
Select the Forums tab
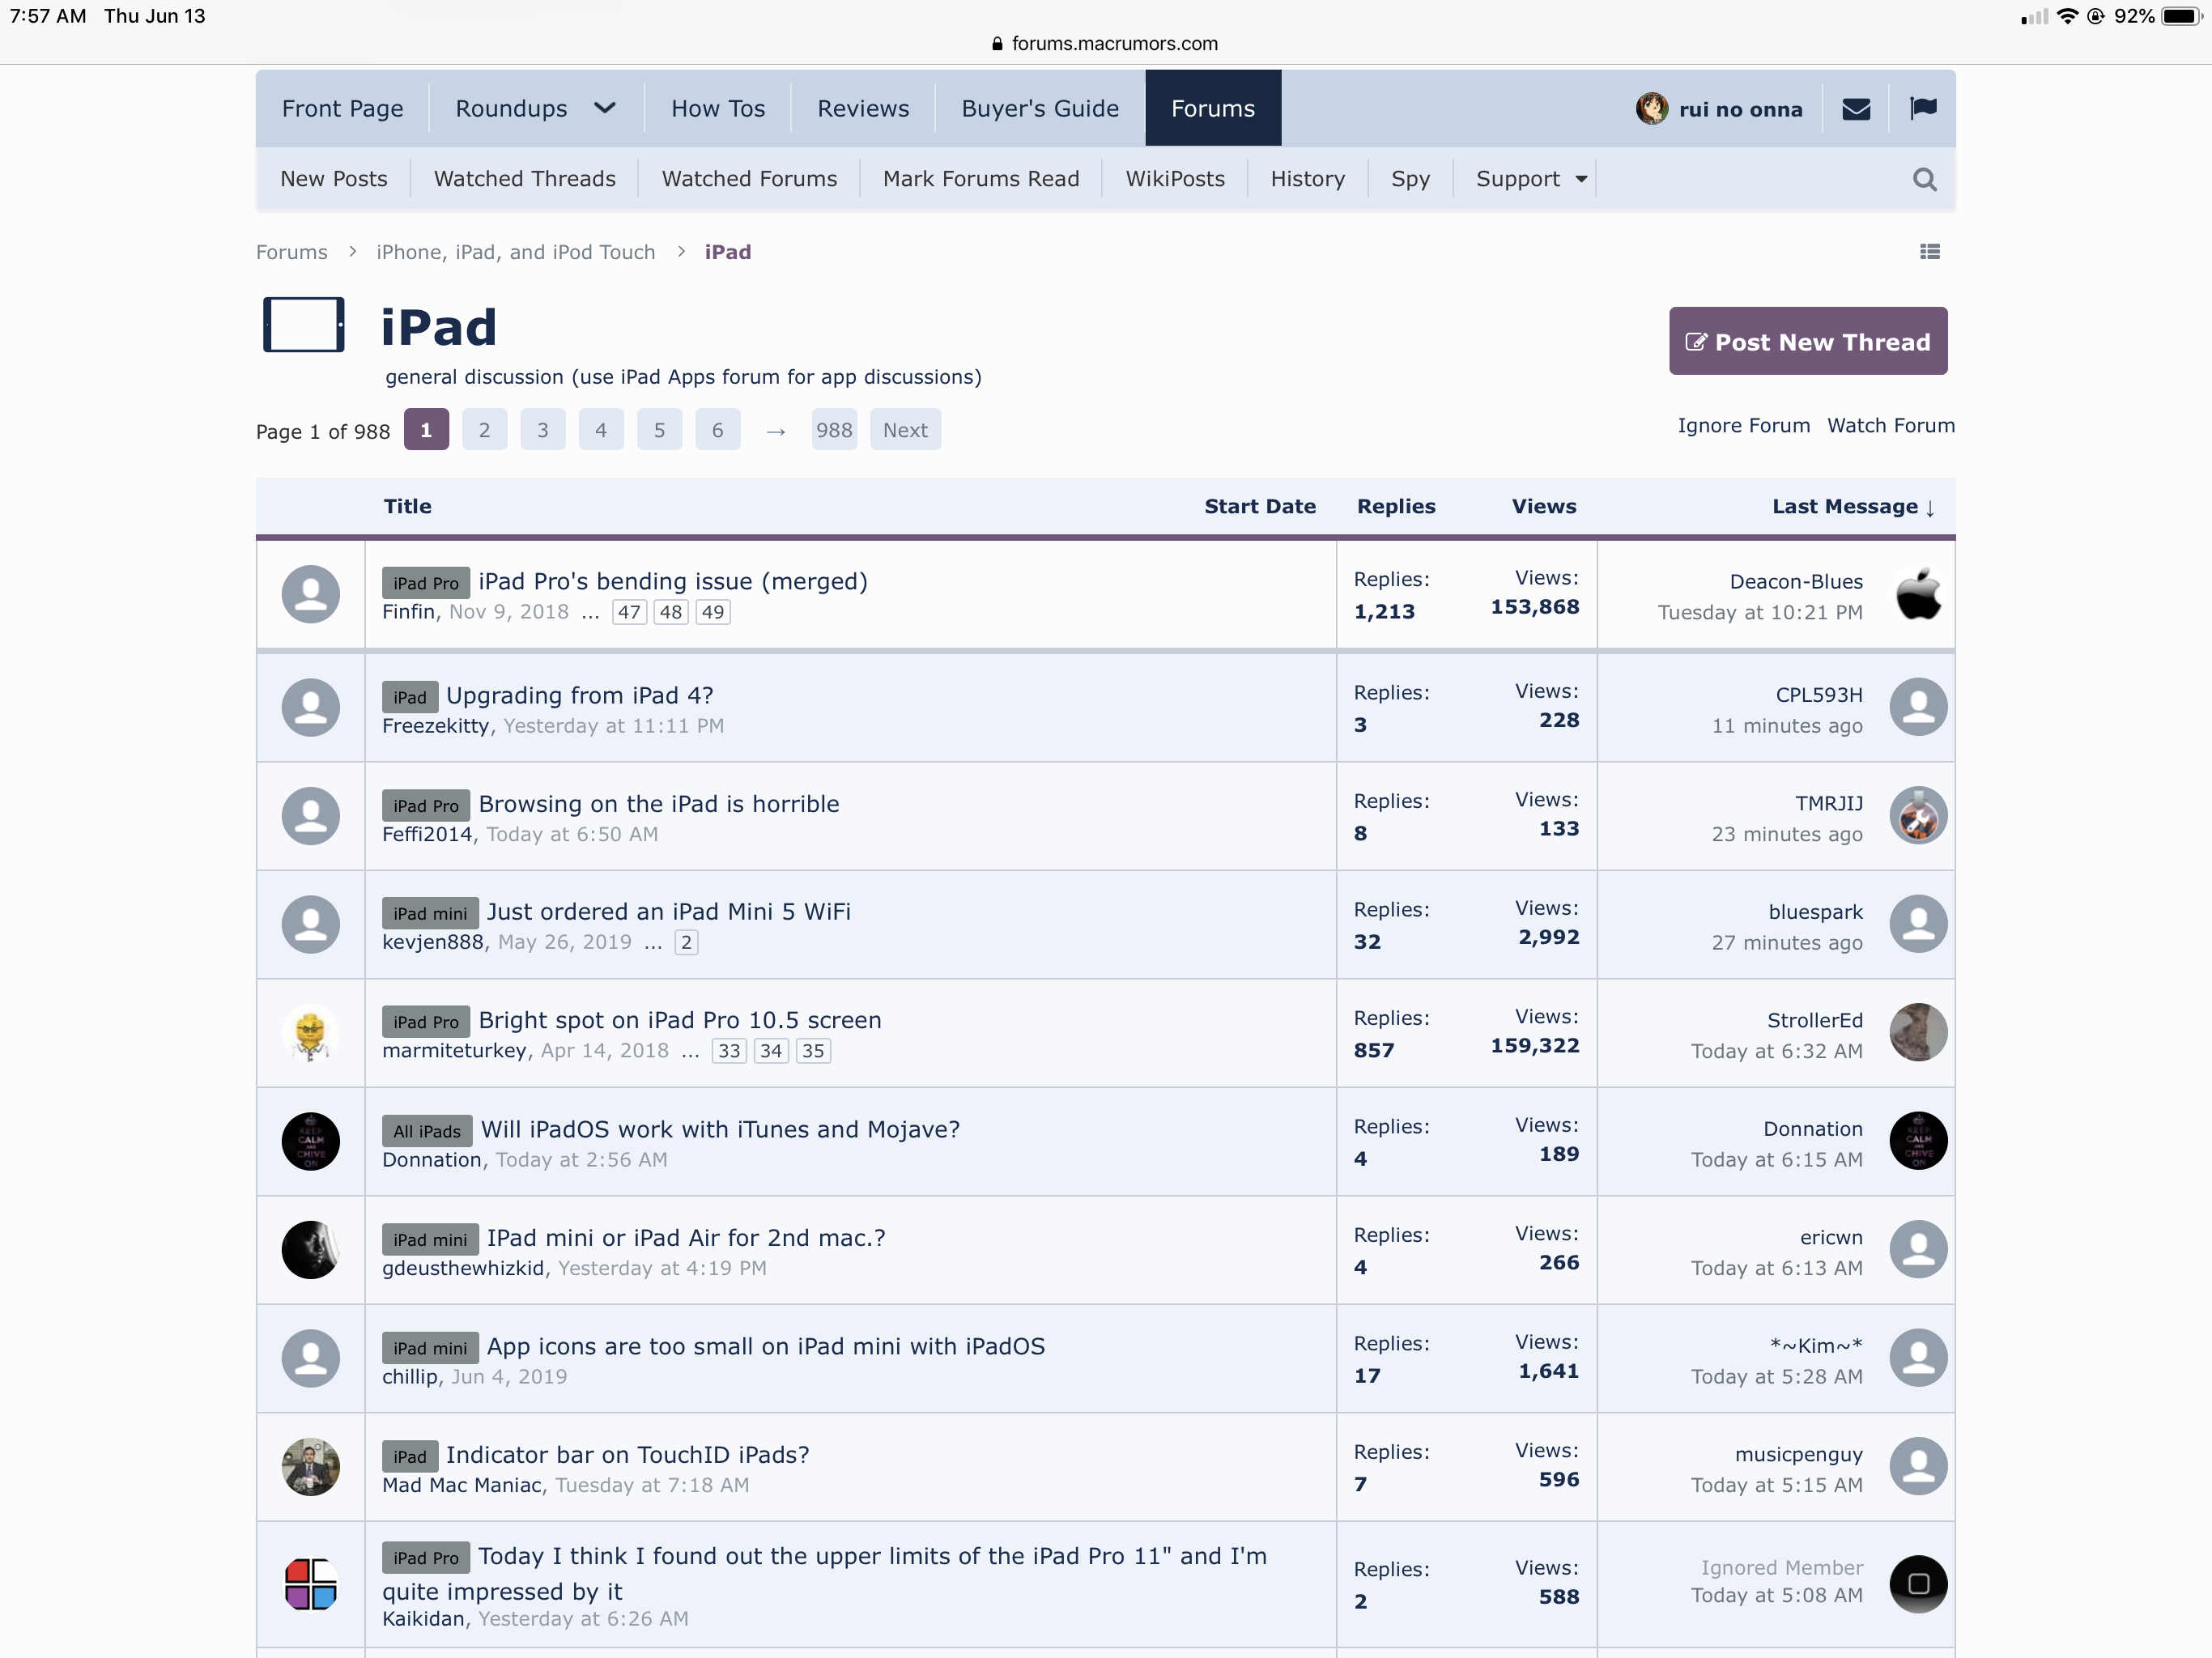coord(1213,108)
